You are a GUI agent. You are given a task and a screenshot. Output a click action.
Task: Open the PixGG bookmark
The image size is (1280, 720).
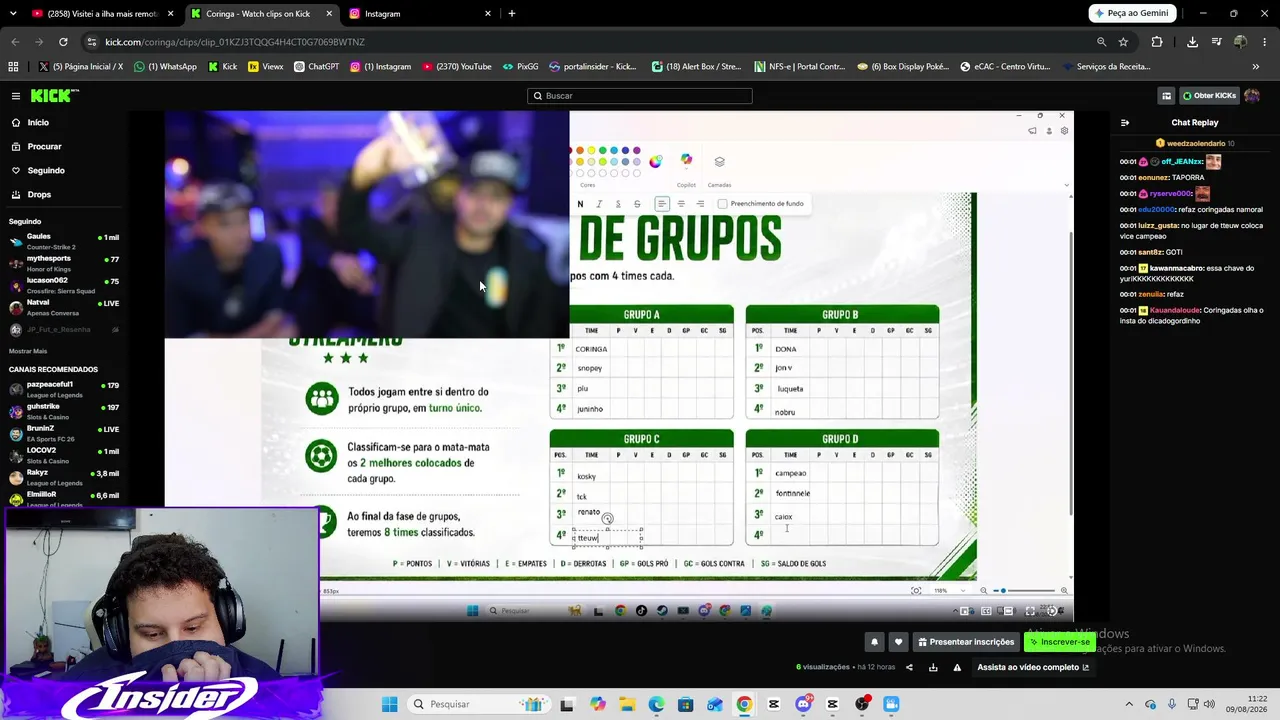click(520, 67)
